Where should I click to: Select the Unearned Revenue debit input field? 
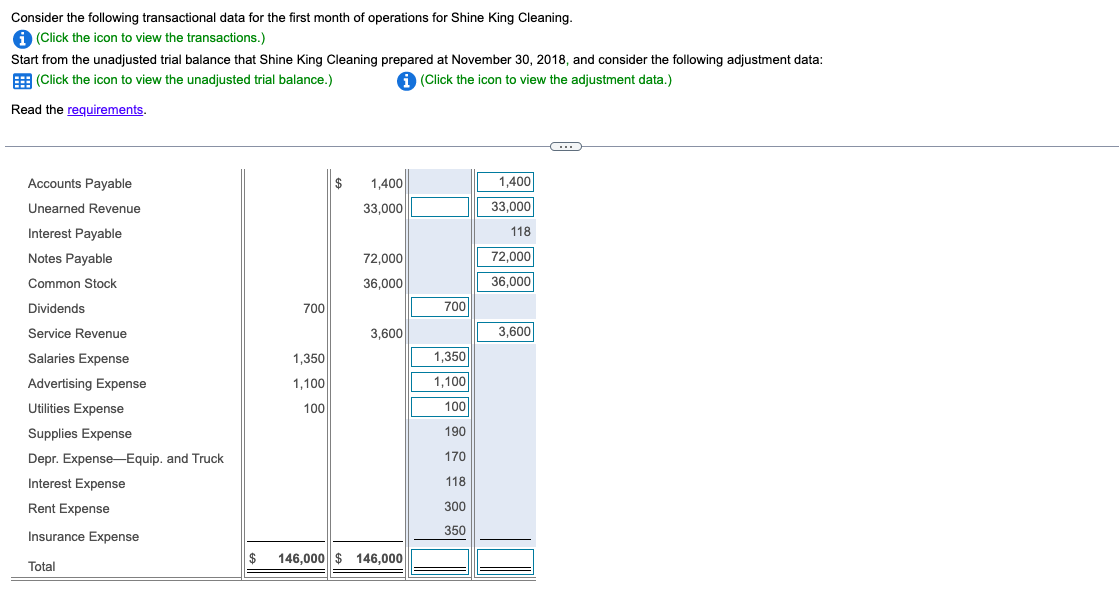(440, 206)
